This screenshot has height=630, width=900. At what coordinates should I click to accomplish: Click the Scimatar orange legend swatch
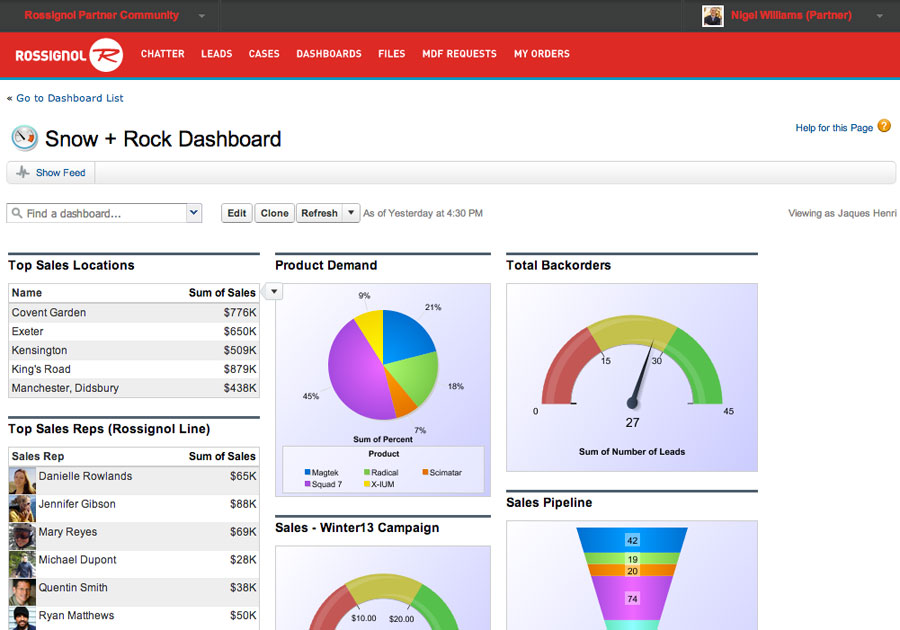425,472
